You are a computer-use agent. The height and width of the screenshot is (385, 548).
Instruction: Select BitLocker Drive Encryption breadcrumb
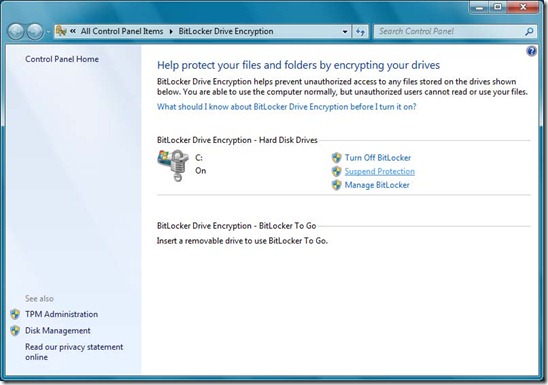point(226,31)
